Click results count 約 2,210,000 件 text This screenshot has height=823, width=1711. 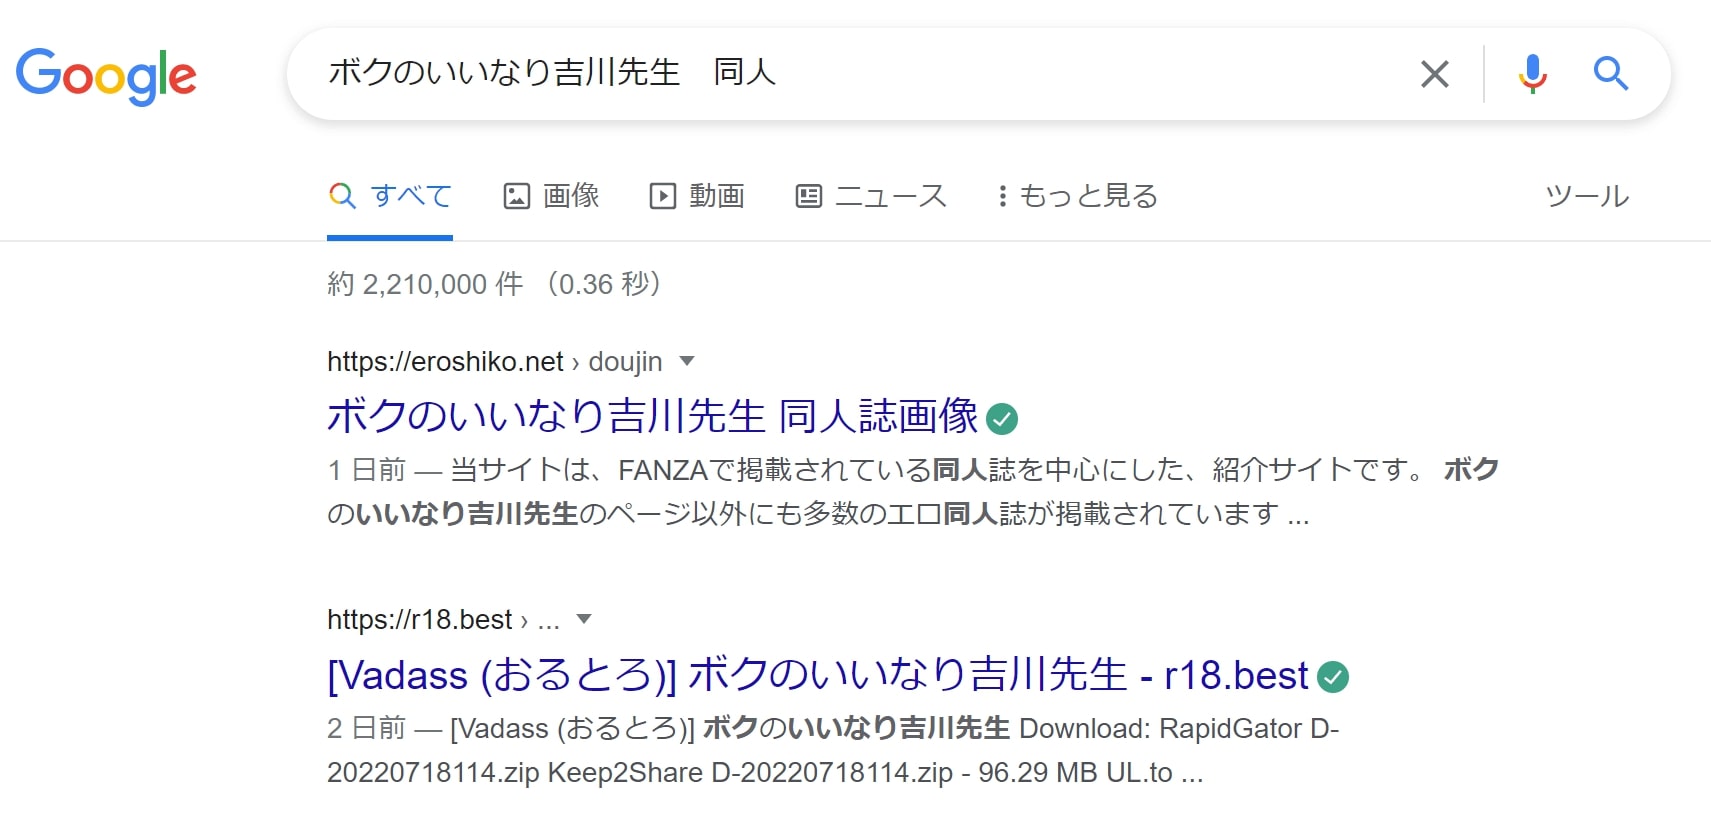point(425,284)
